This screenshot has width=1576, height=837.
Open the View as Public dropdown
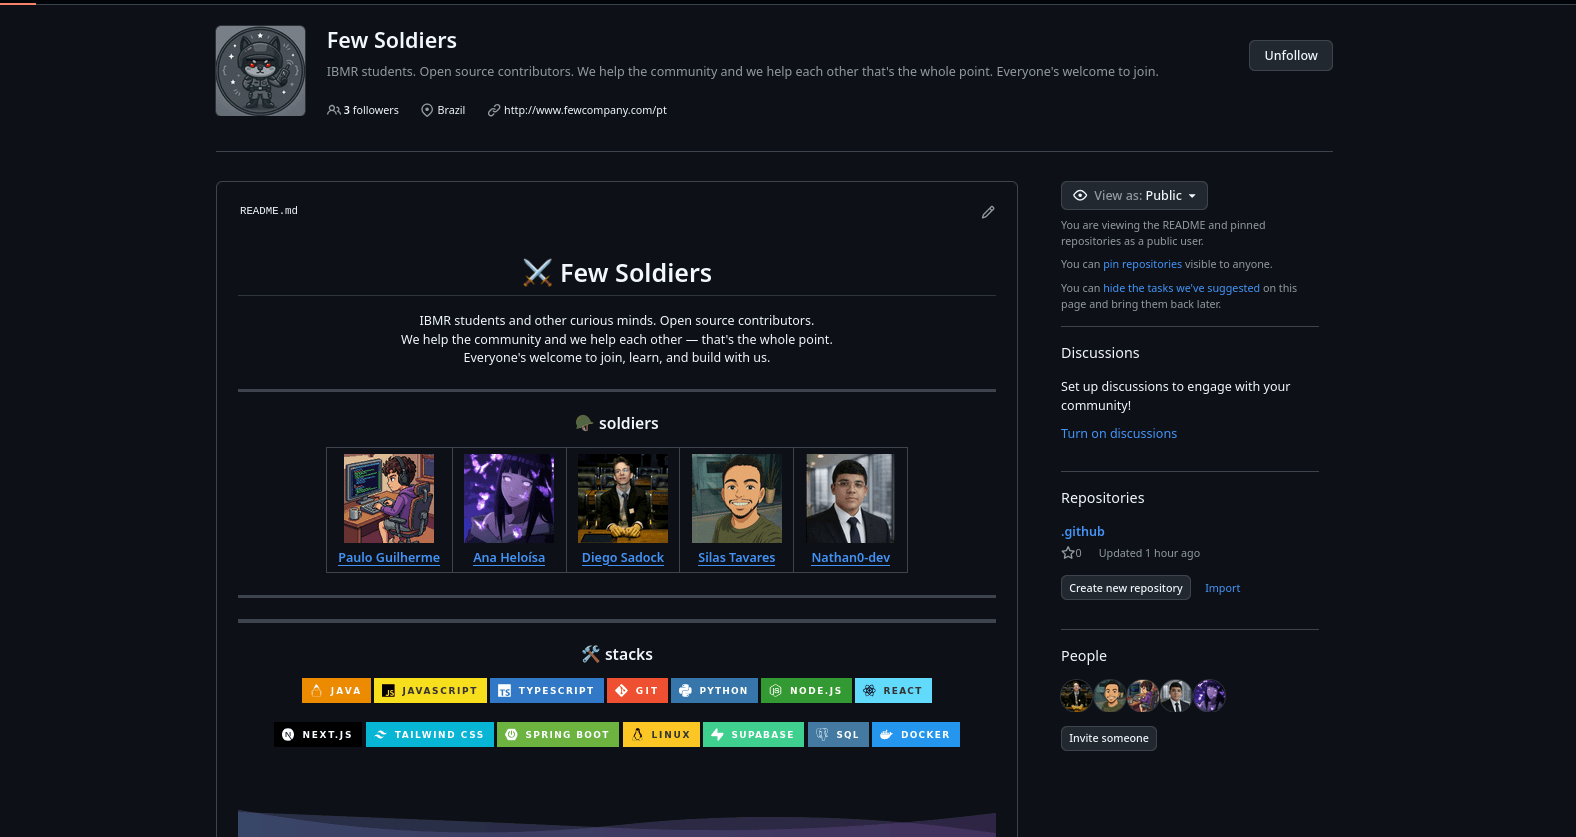1134,195
